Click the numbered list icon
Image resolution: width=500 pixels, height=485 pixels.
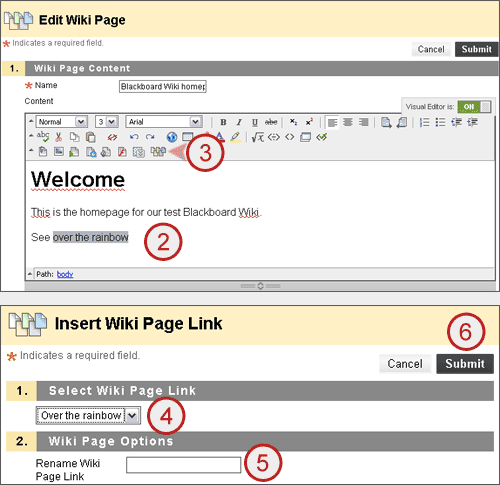(424, 122)
